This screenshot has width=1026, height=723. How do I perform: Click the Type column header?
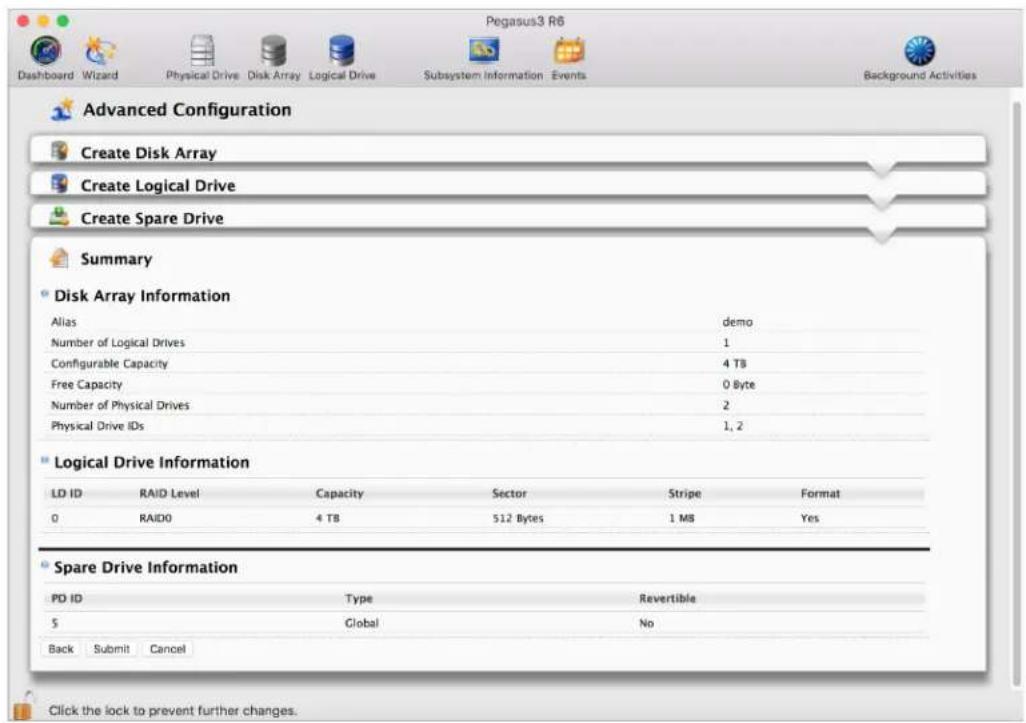pyautogui.click(x=359, y=598)
